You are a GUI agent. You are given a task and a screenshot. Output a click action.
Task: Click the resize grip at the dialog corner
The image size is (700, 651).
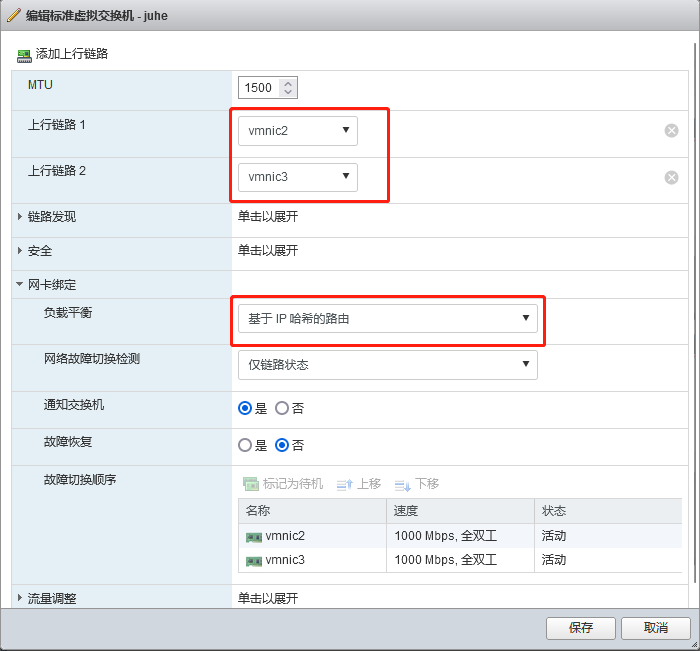[x=694, y=645]
